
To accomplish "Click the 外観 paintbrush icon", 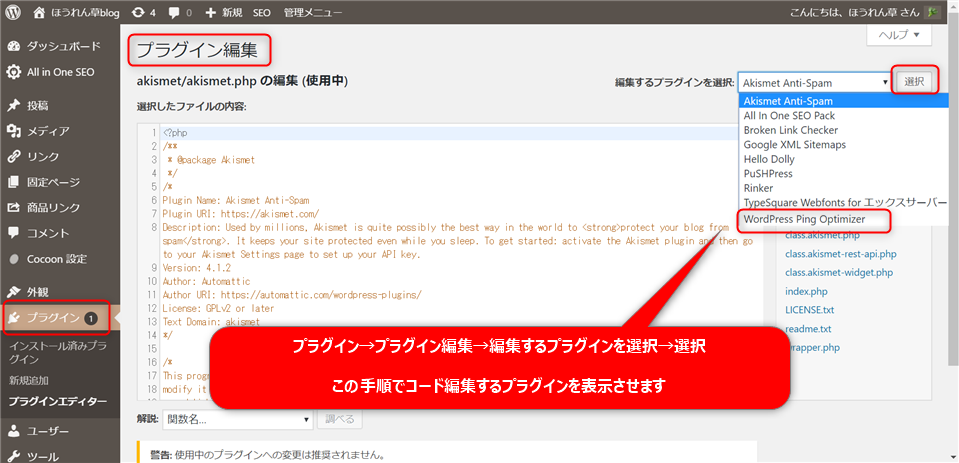I will click(14, 292).
